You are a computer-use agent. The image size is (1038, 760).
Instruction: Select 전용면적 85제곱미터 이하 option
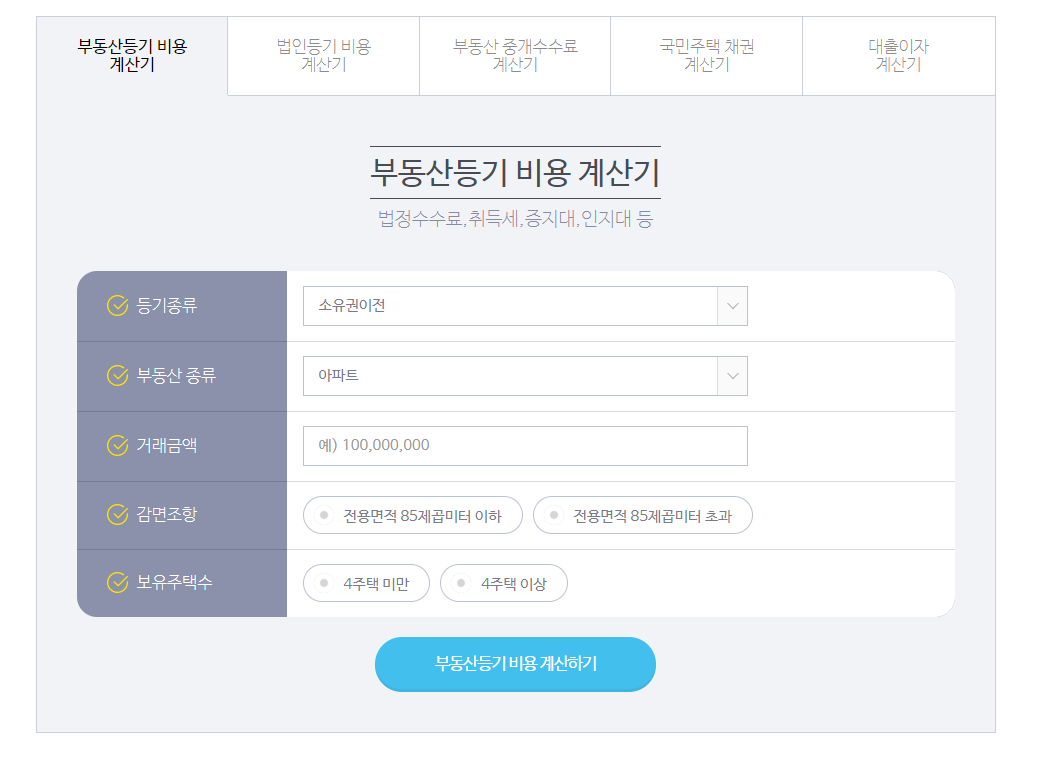point(413,515)
